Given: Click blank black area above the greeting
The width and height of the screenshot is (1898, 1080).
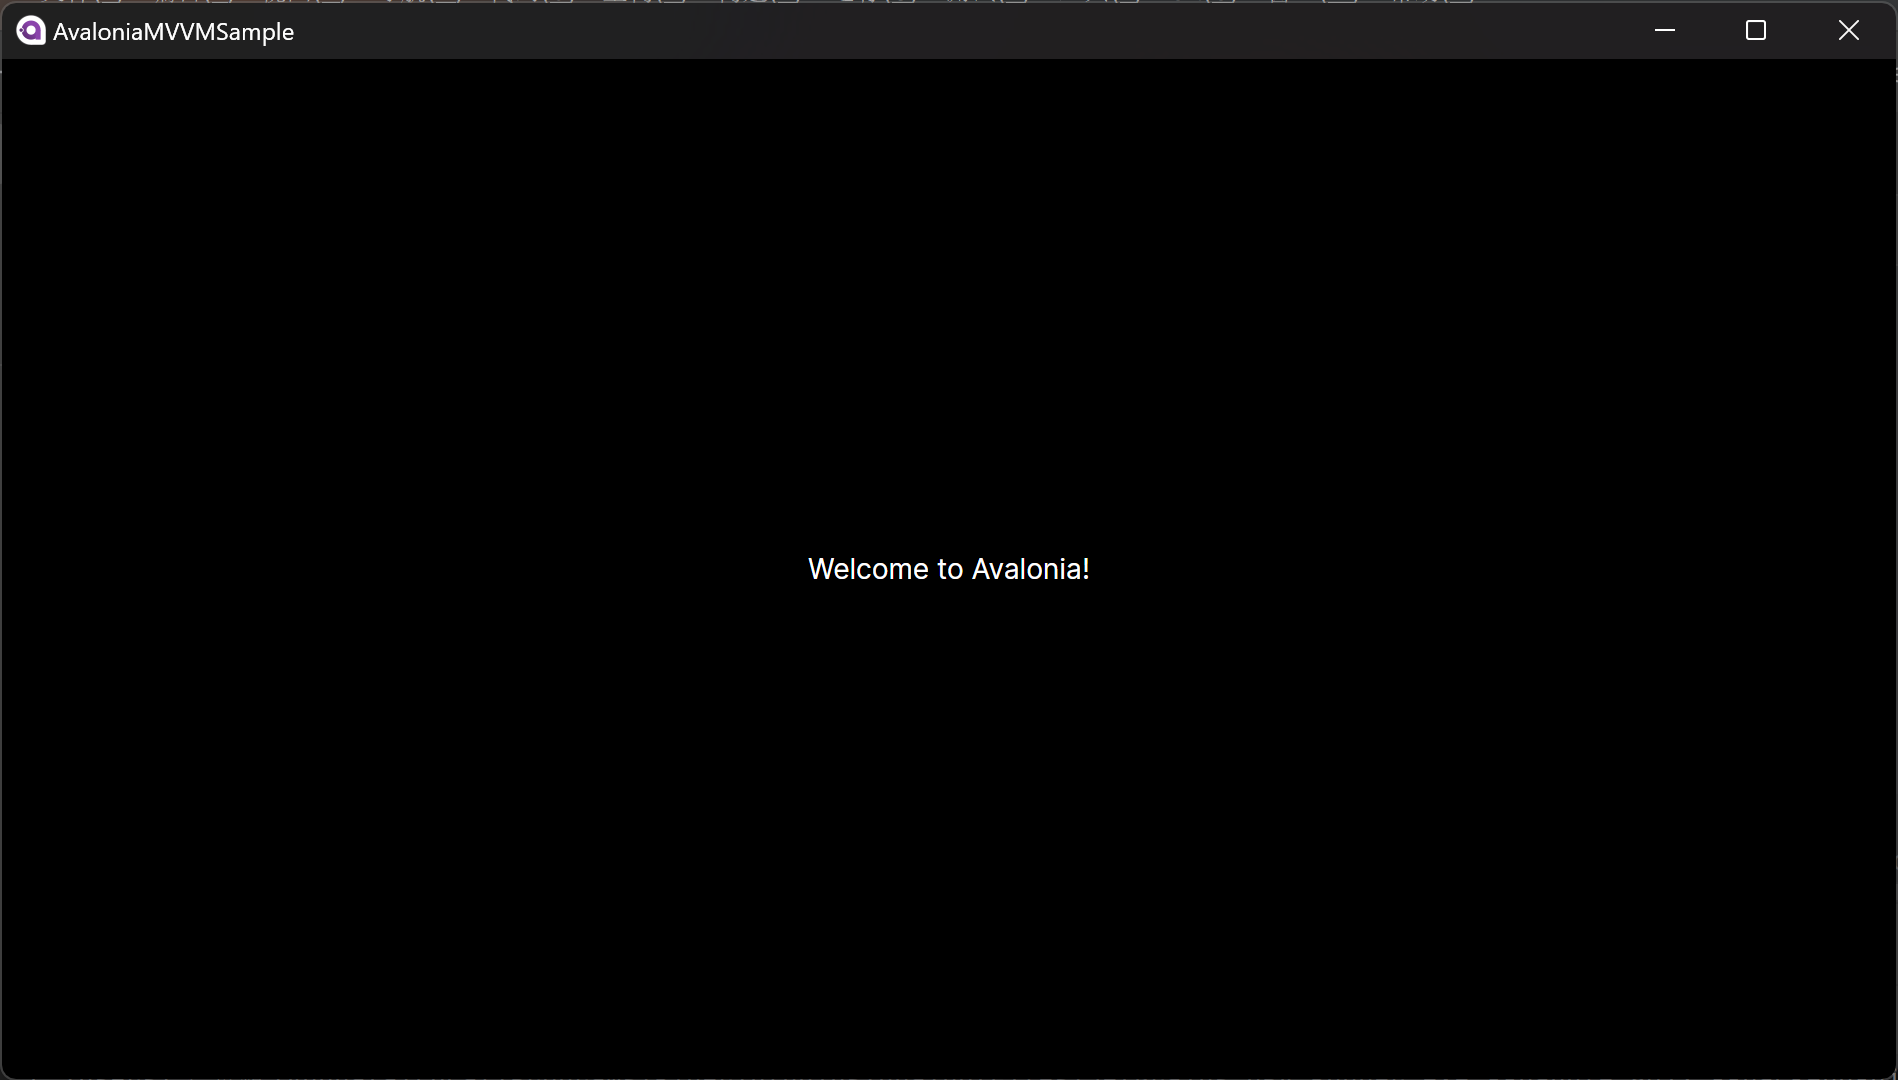Looking at the screenshot, I should (x=948, y=300).
